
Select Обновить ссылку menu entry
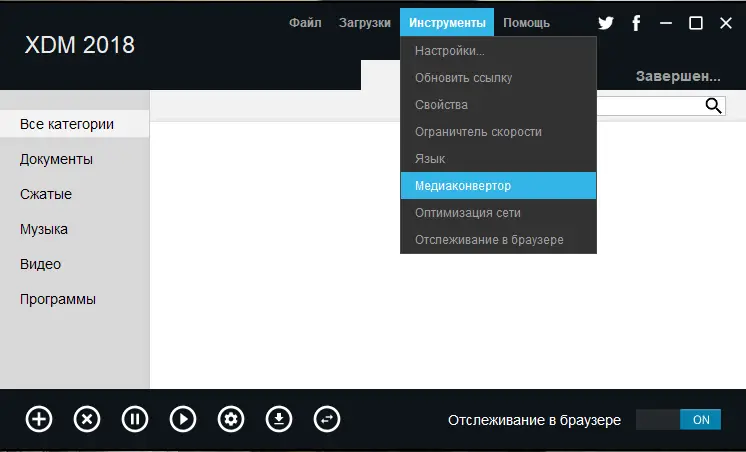tap(498, 78)
